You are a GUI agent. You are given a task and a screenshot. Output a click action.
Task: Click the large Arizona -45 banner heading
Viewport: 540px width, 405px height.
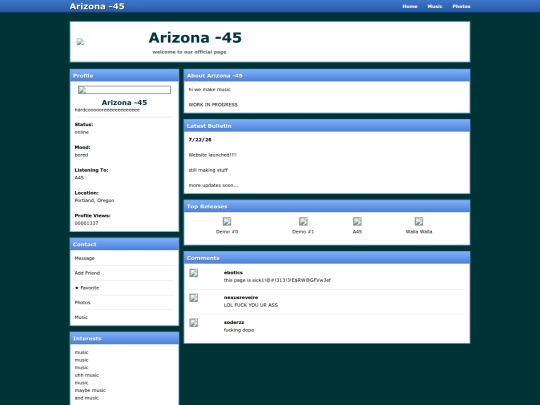(195, 38)
